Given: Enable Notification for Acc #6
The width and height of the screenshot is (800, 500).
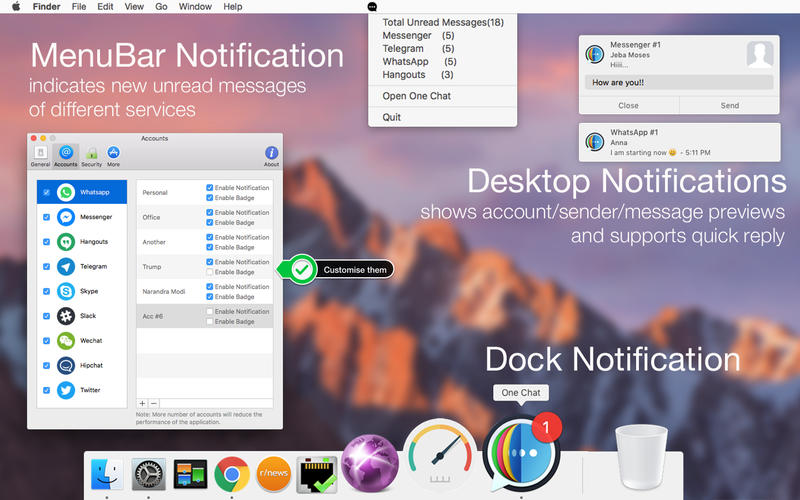Looking at the screenshot, I should pyautogui.click(x=210, y=312).
